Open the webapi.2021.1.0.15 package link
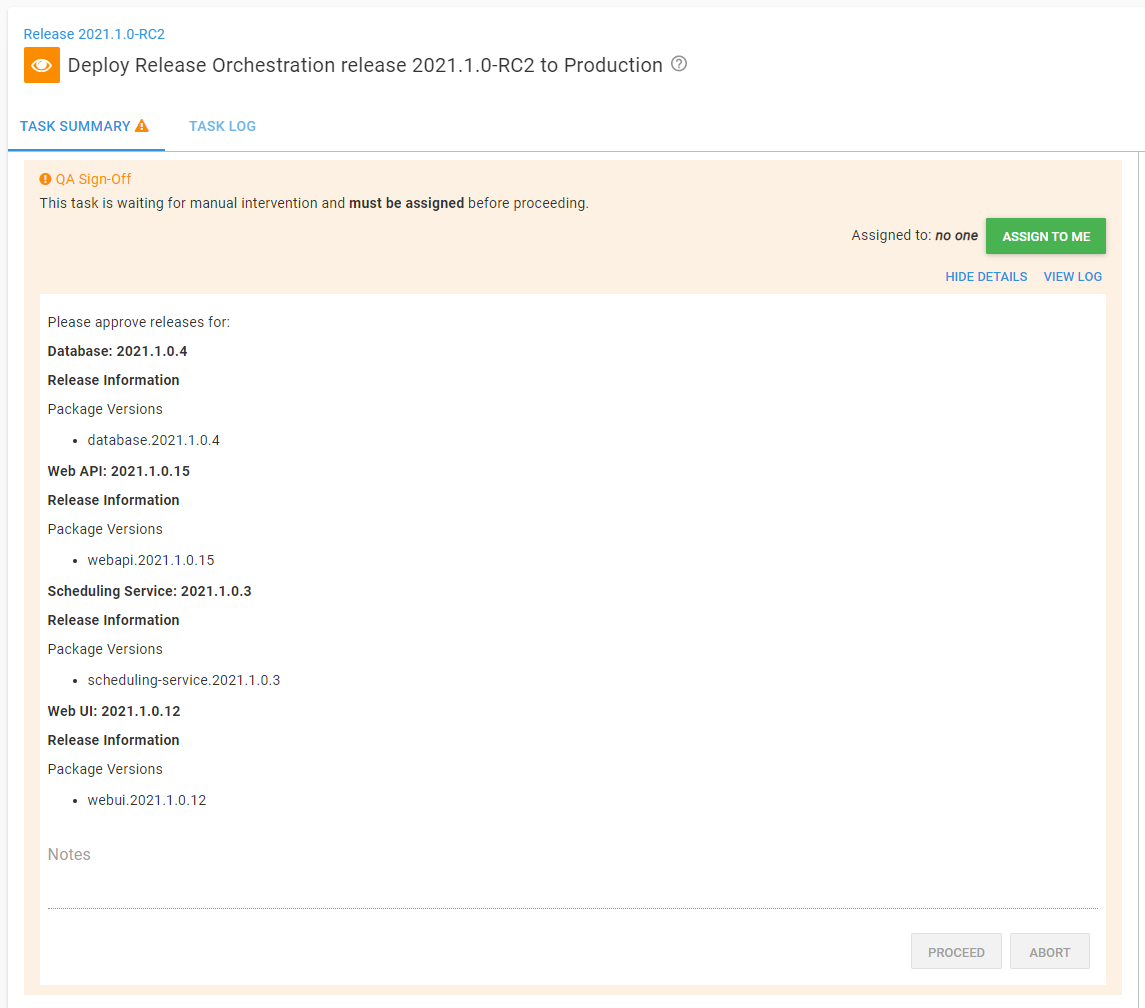The image size is (1145, 1008). [151, 560]
